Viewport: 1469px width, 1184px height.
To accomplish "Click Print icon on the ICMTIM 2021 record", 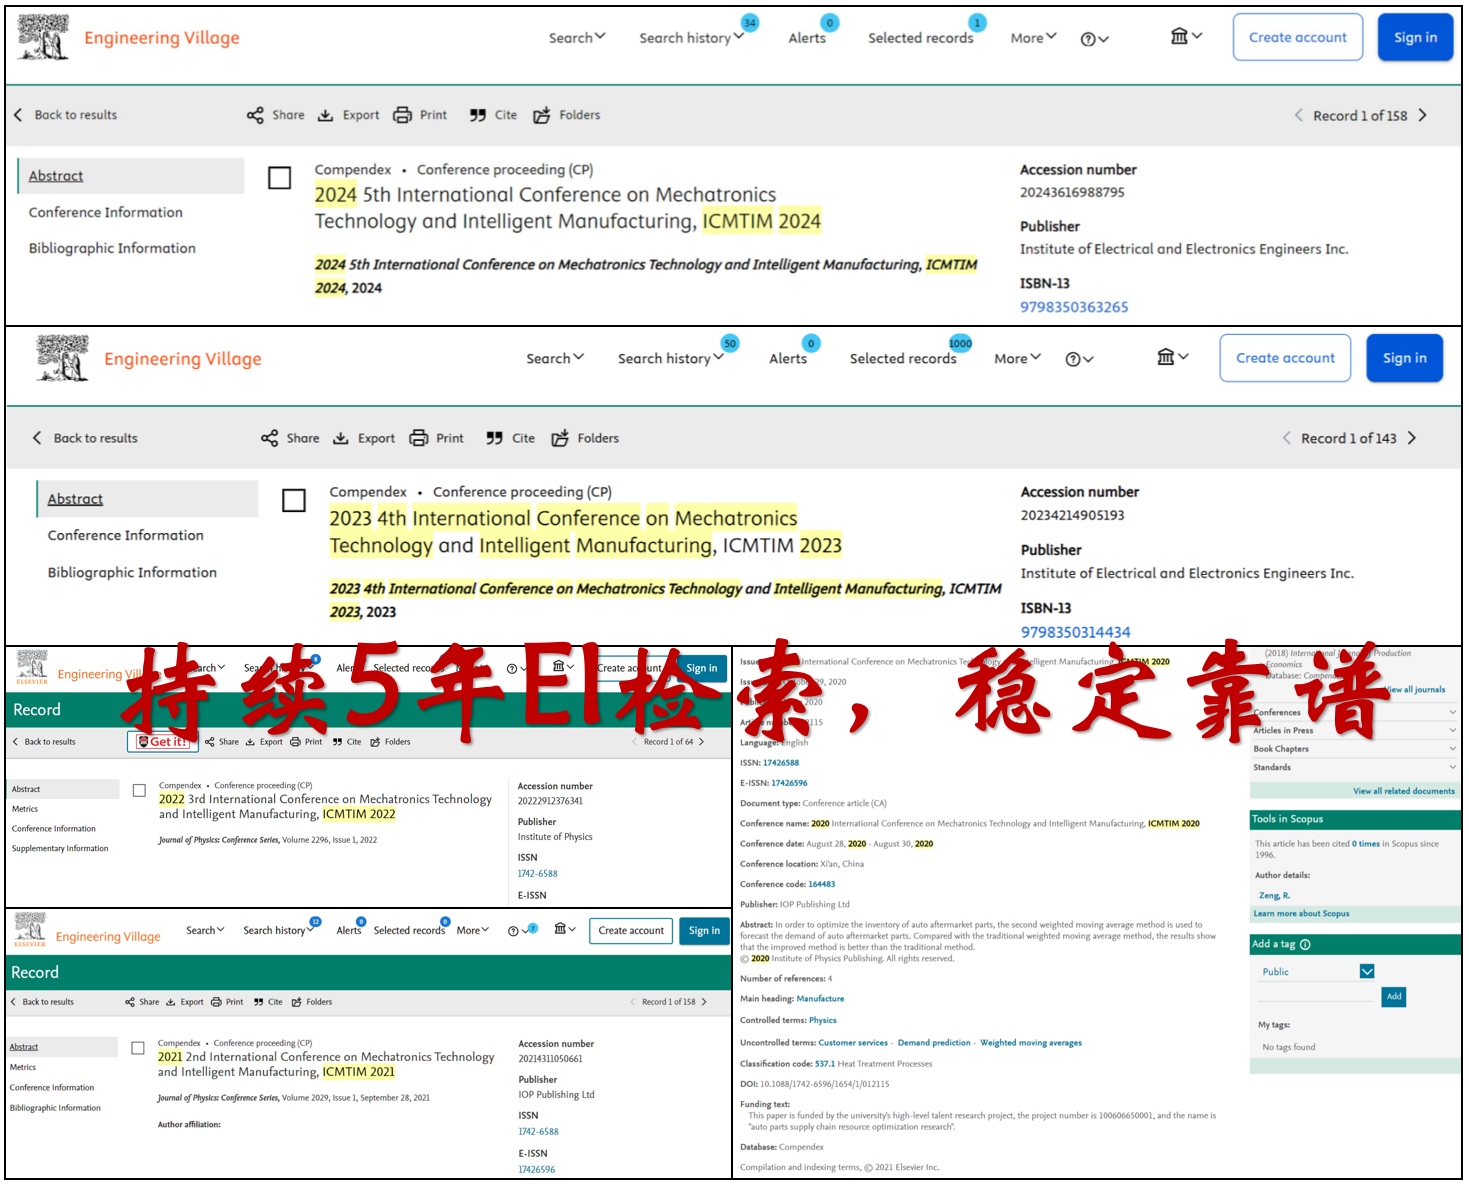I will [x=216, y=1002].
